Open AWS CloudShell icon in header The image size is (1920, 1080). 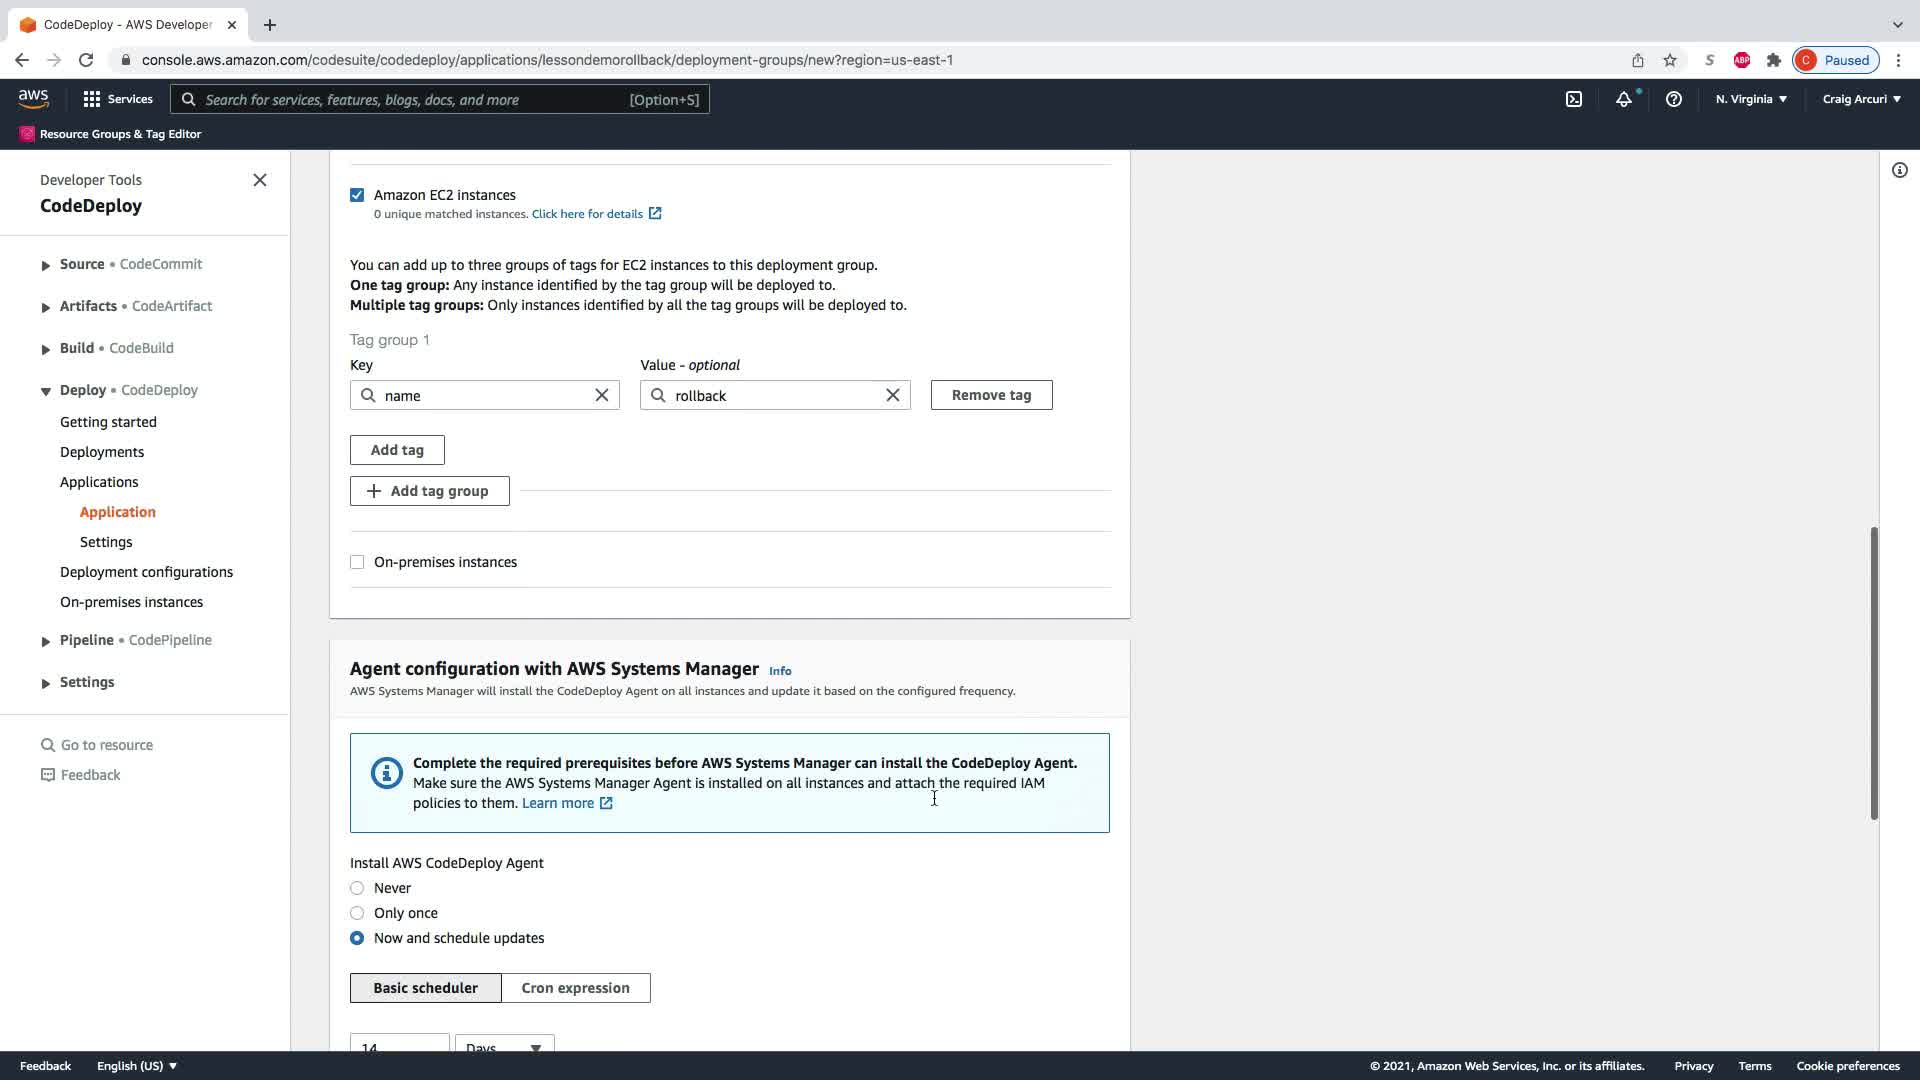pyautogui.click(x=1574, y=99)
